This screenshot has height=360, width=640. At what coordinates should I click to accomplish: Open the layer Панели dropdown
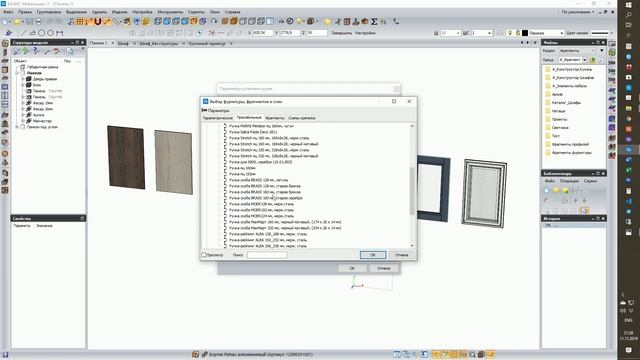pos(562,33)
